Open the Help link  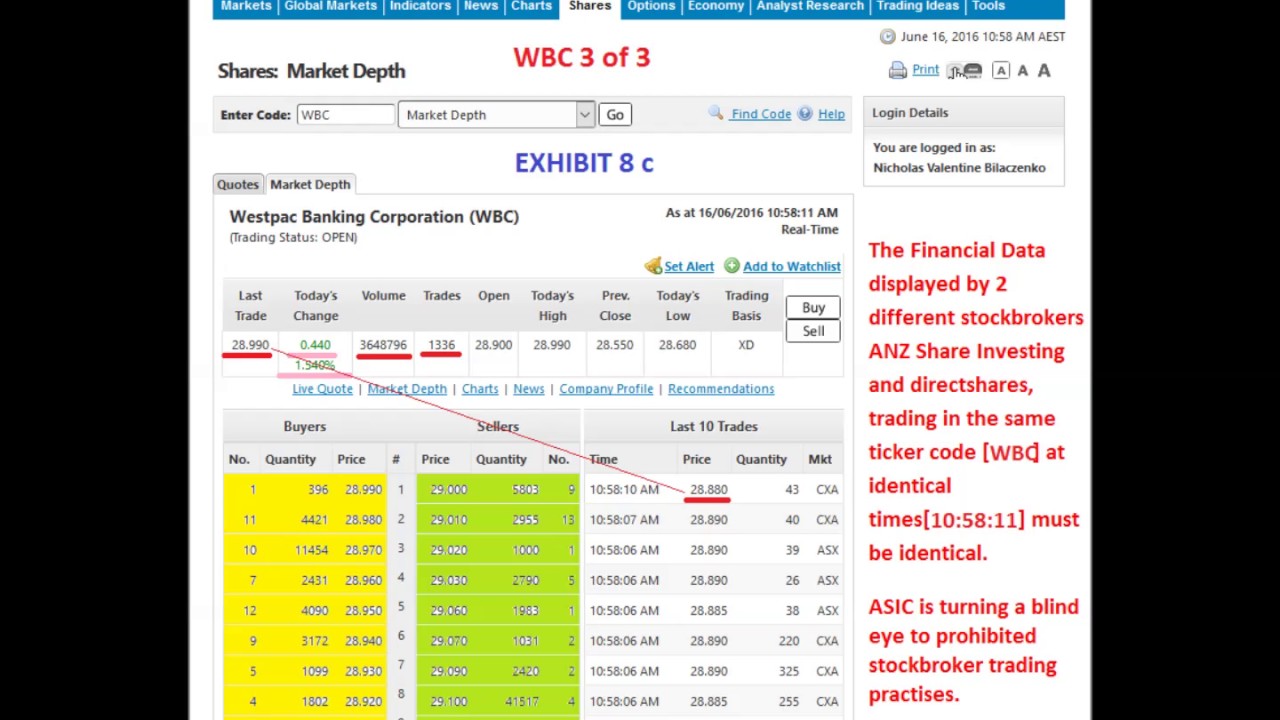[831, 114]
